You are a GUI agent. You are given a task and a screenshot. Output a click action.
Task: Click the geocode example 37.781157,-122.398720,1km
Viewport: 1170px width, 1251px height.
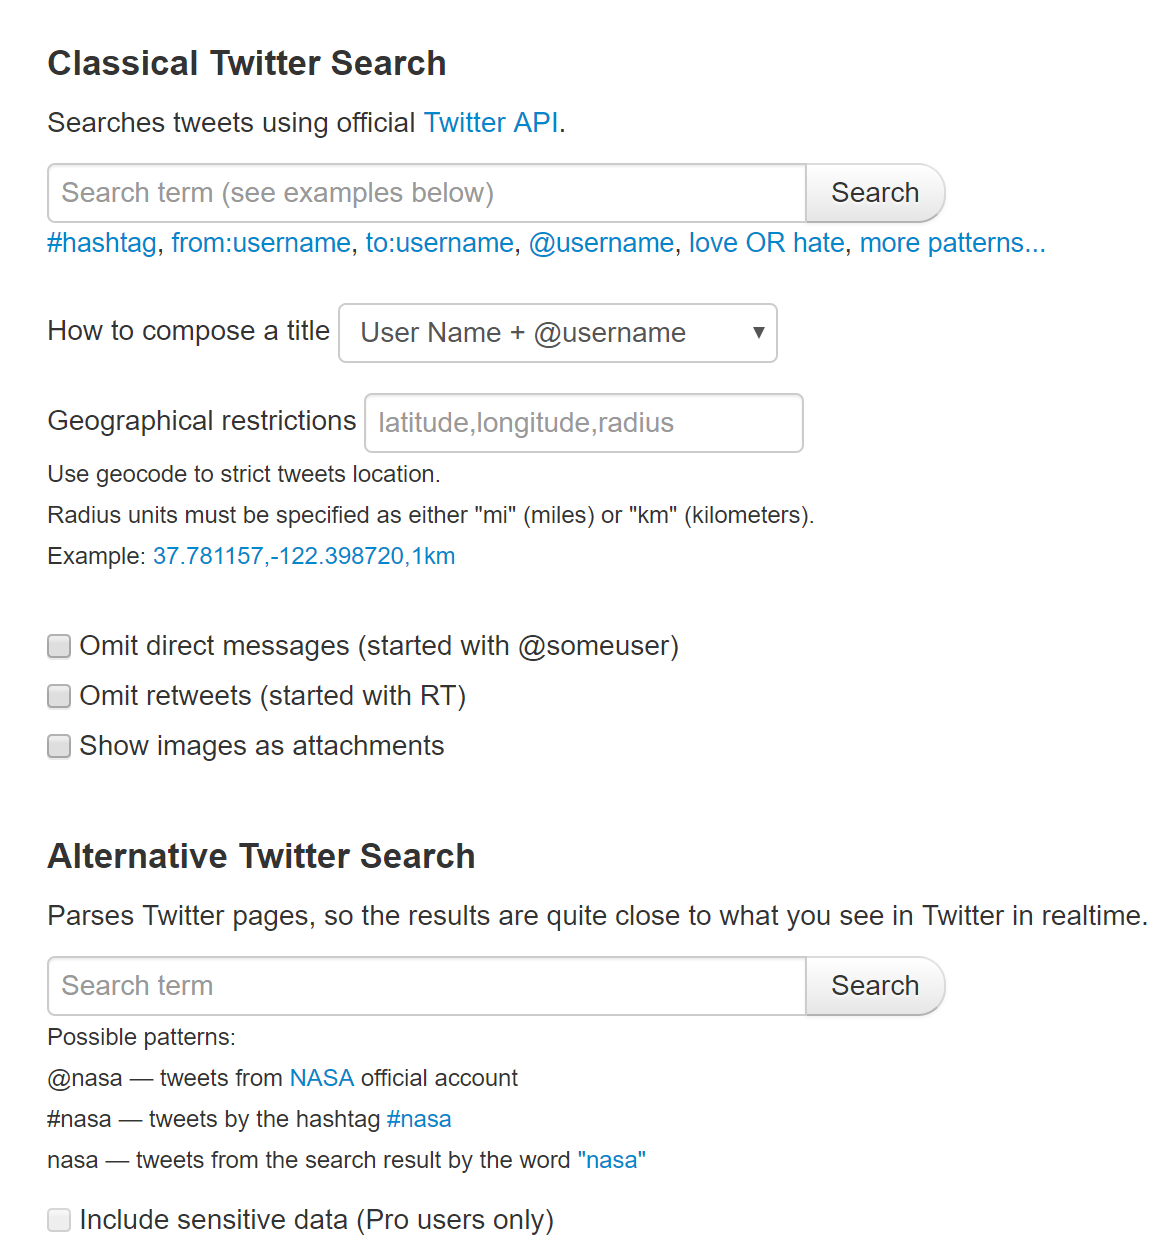pyautogui.click(x=303, y=556)
